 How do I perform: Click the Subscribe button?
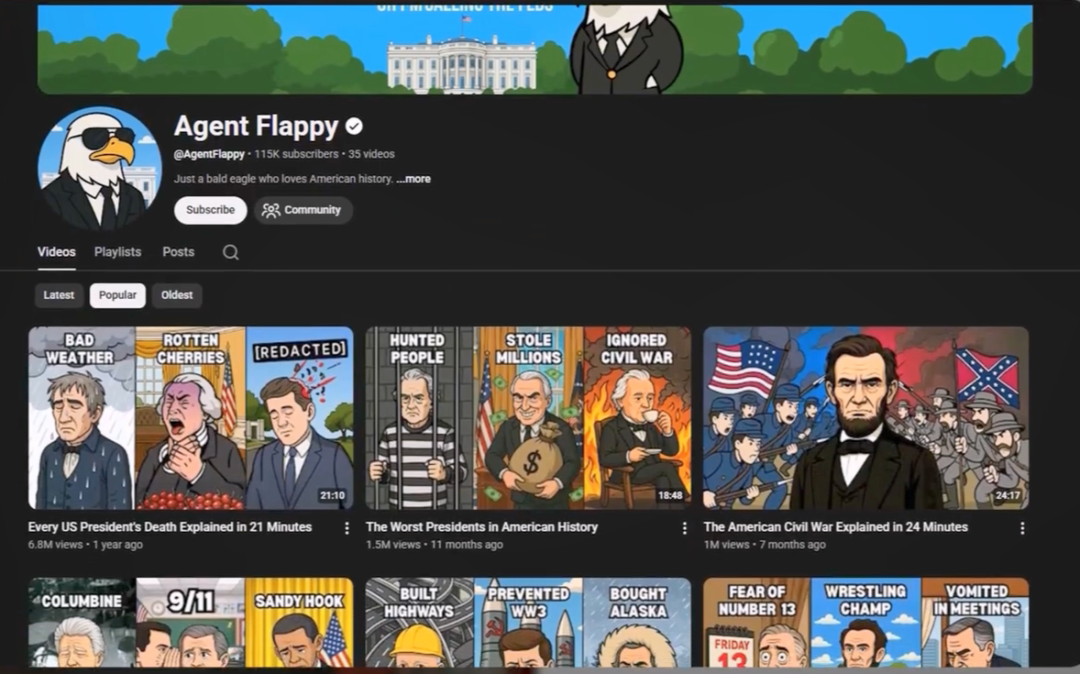coord(210,210)
